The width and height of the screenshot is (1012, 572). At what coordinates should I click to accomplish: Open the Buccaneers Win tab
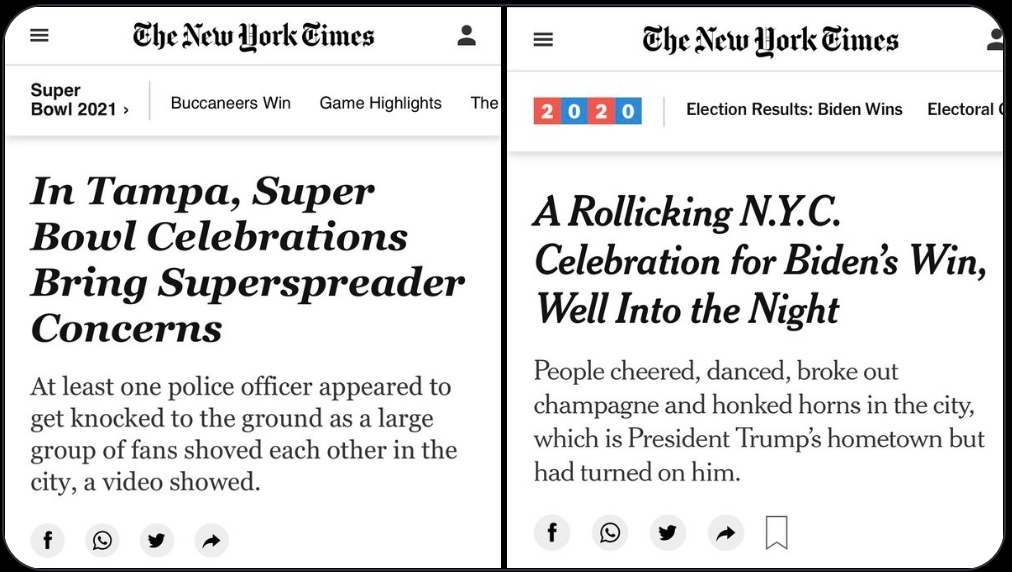230,103
